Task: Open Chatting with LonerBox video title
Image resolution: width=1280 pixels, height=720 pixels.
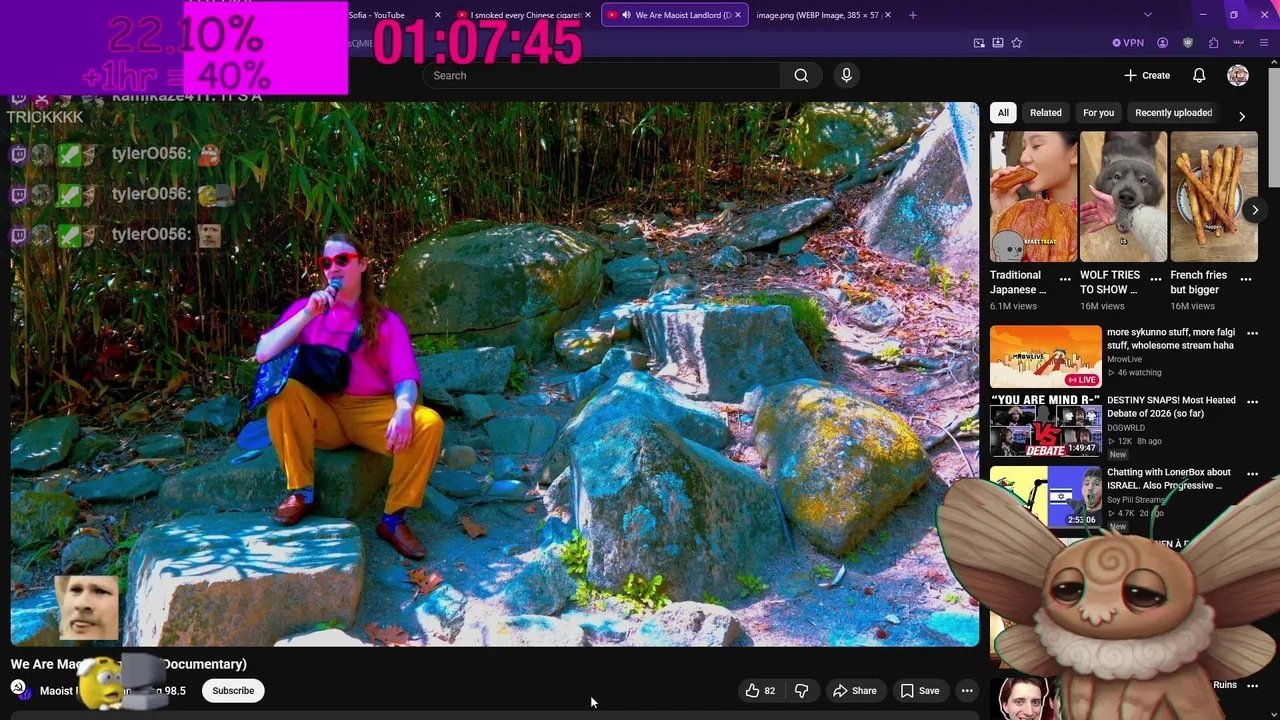Action: pos(1169,479)
